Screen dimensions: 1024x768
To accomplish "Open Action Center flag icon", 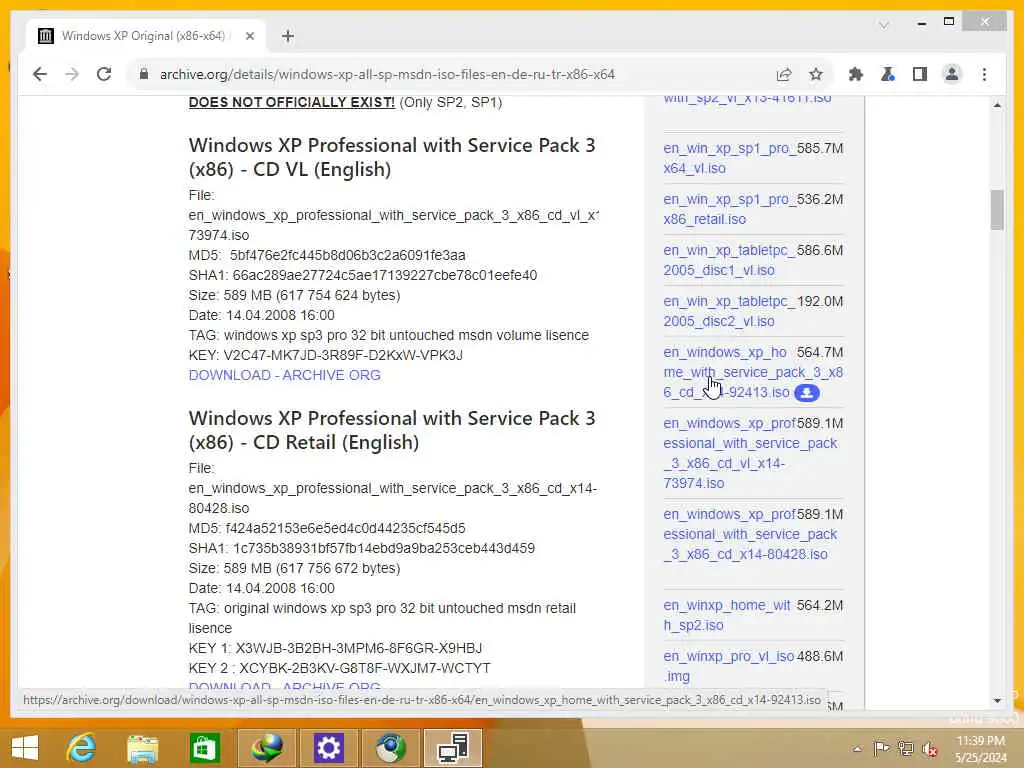I will [881, 748].
